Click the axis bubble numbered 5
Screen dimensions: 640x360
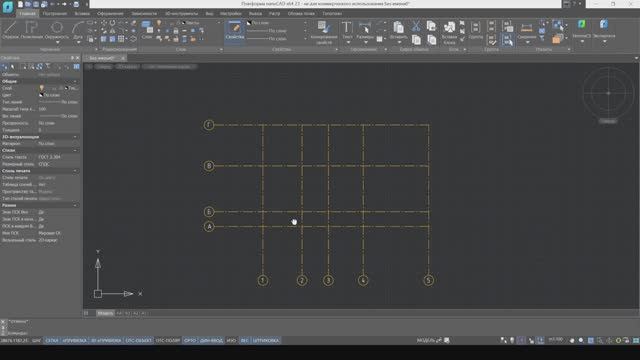point(429,280)
